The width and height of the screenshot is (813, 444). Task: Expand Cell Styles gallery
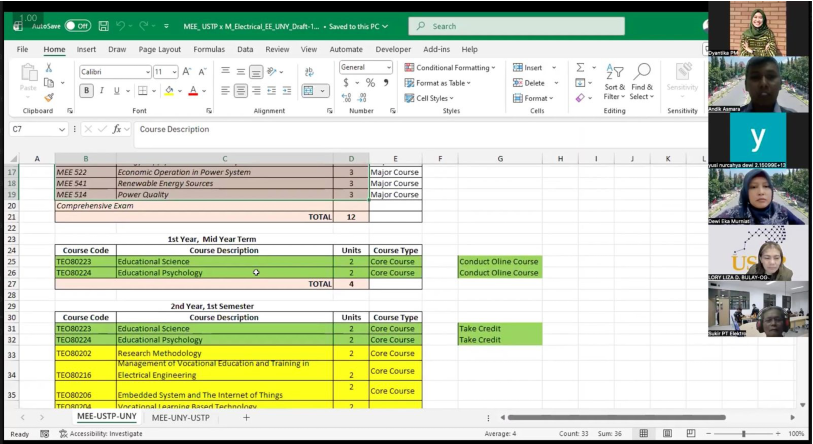click(429, 98)
